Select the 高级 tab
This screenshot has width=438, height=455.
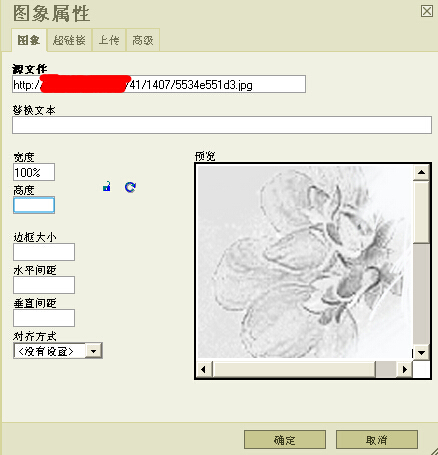coord(143,40)
